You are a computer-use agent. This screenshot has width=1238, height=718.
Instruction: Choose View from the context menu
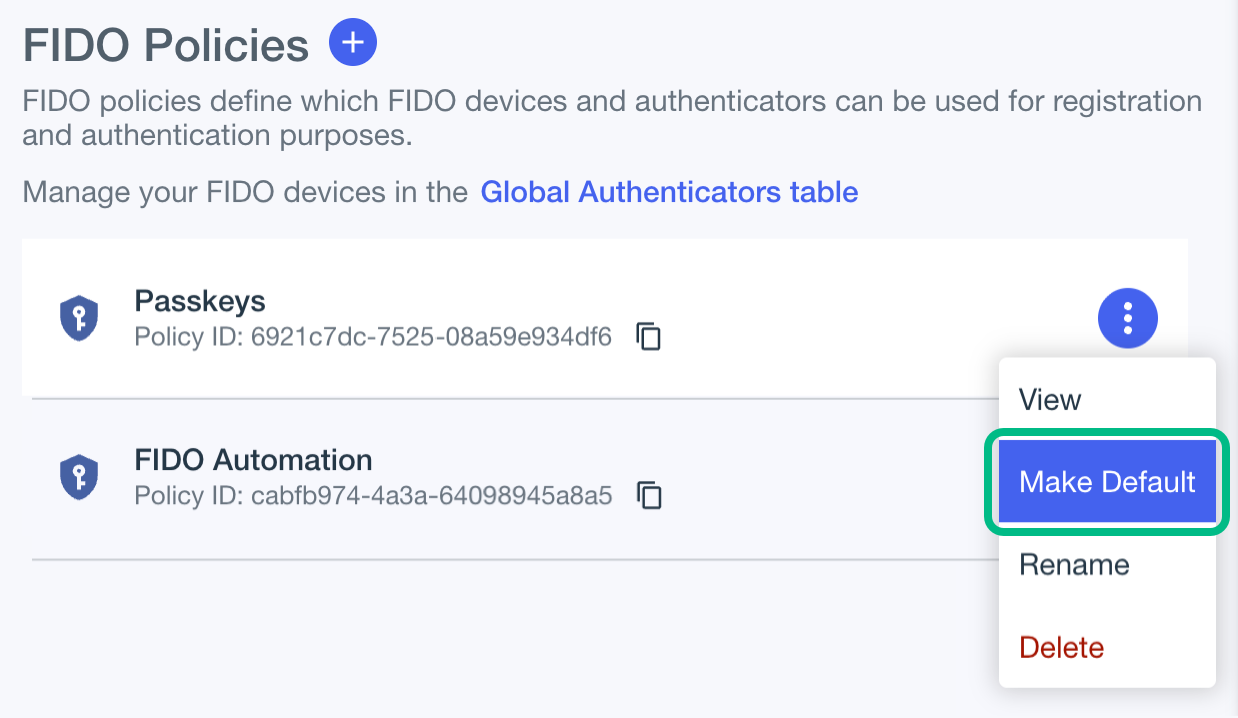pyautogui.click(x=1050, y=400)
